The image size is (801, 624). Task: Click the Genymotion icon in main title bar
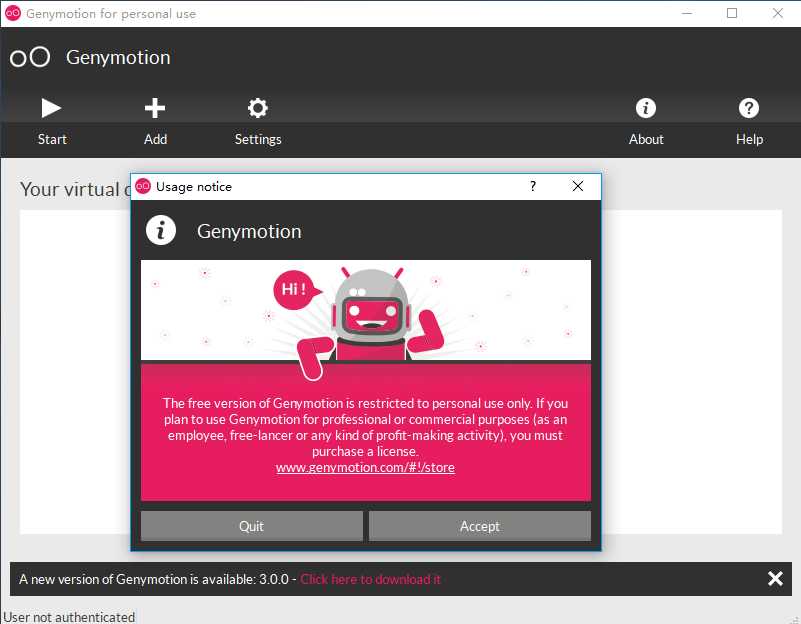[x=12, y=13]
